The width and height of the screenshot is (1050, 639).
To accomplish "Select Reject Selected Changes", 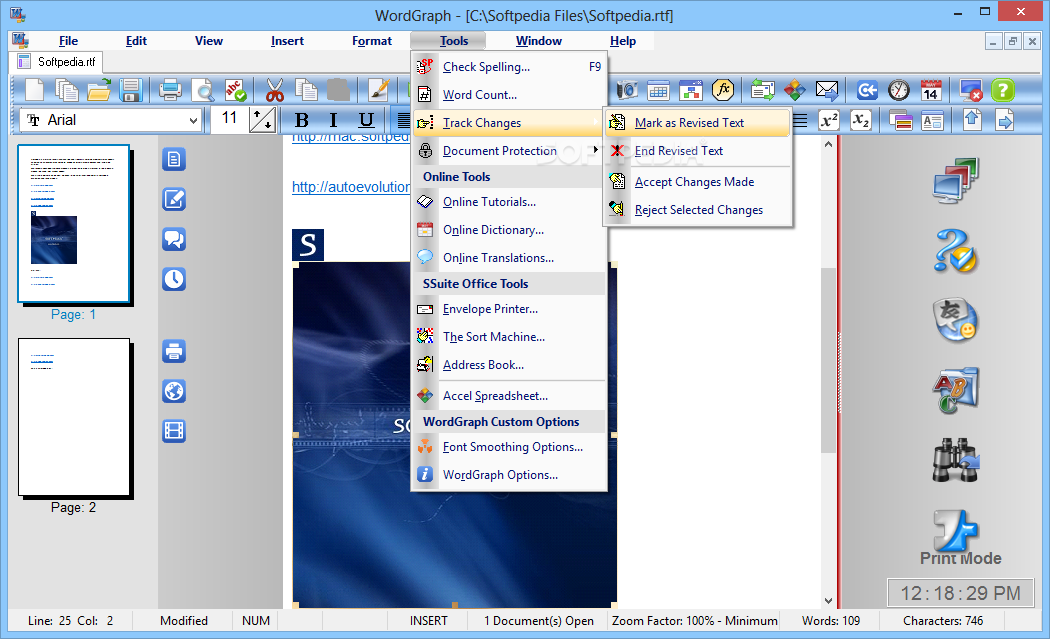I will pos(697,210).
